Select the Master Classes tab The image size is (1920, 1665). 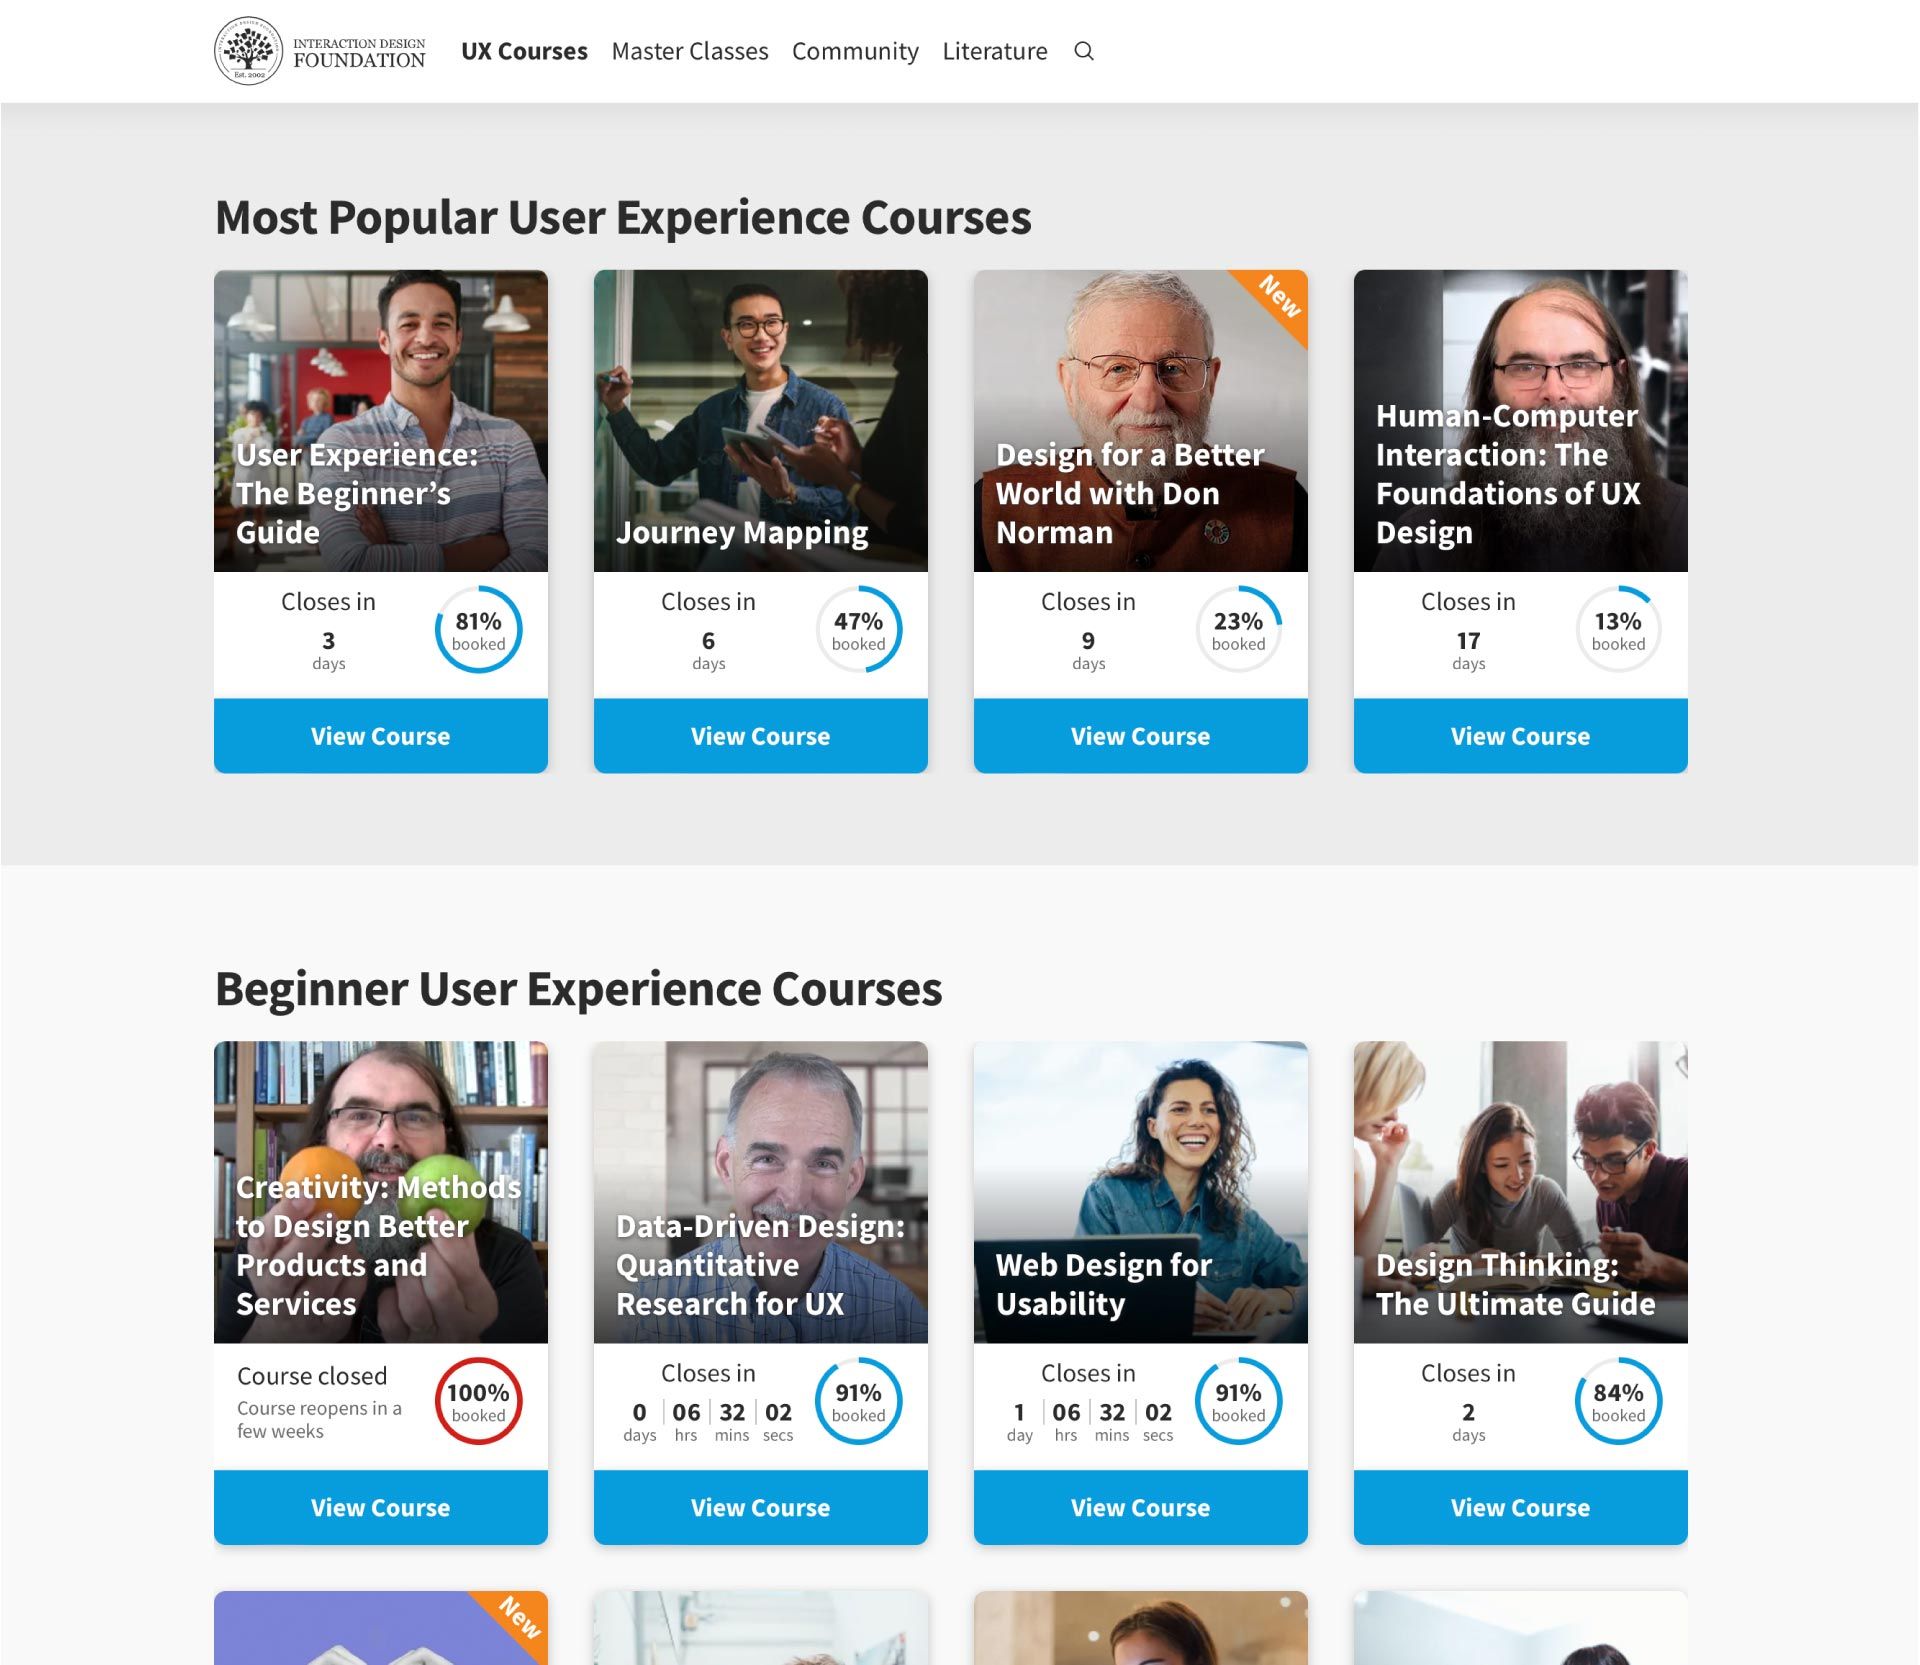(x=689, y=51)
